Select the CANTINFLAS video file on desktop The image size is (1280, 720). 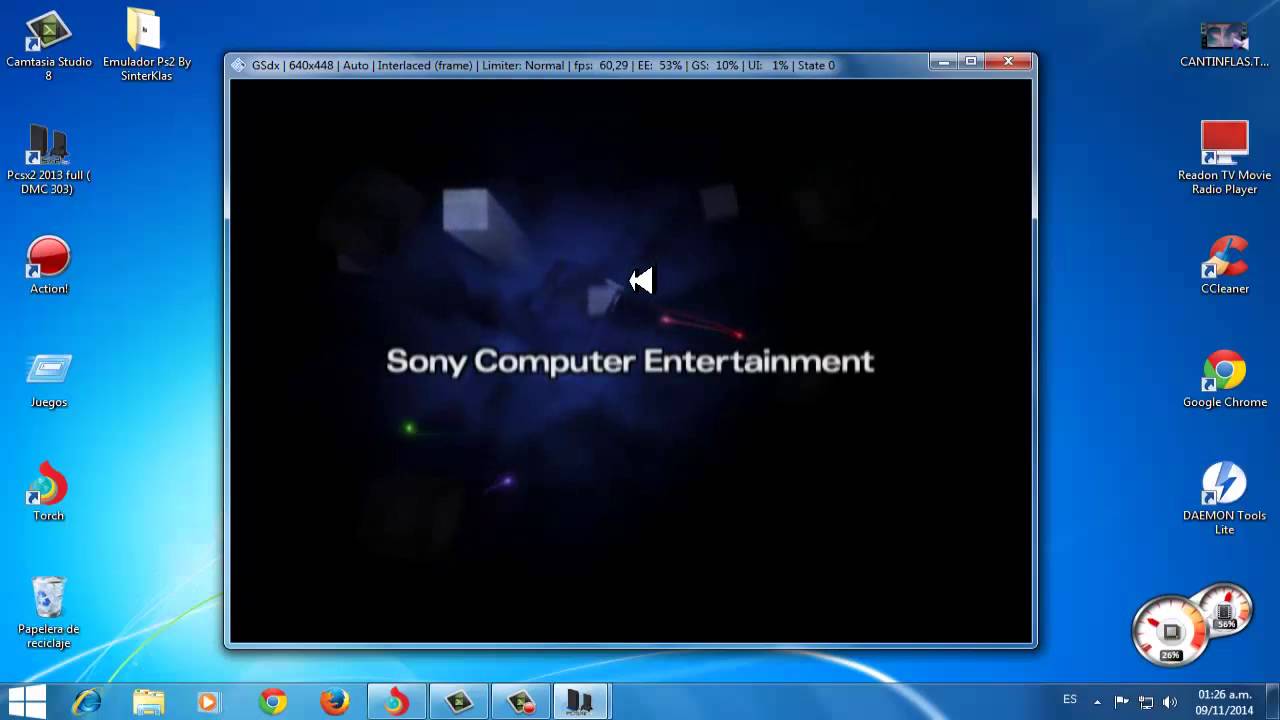[x=1224, y=44]
